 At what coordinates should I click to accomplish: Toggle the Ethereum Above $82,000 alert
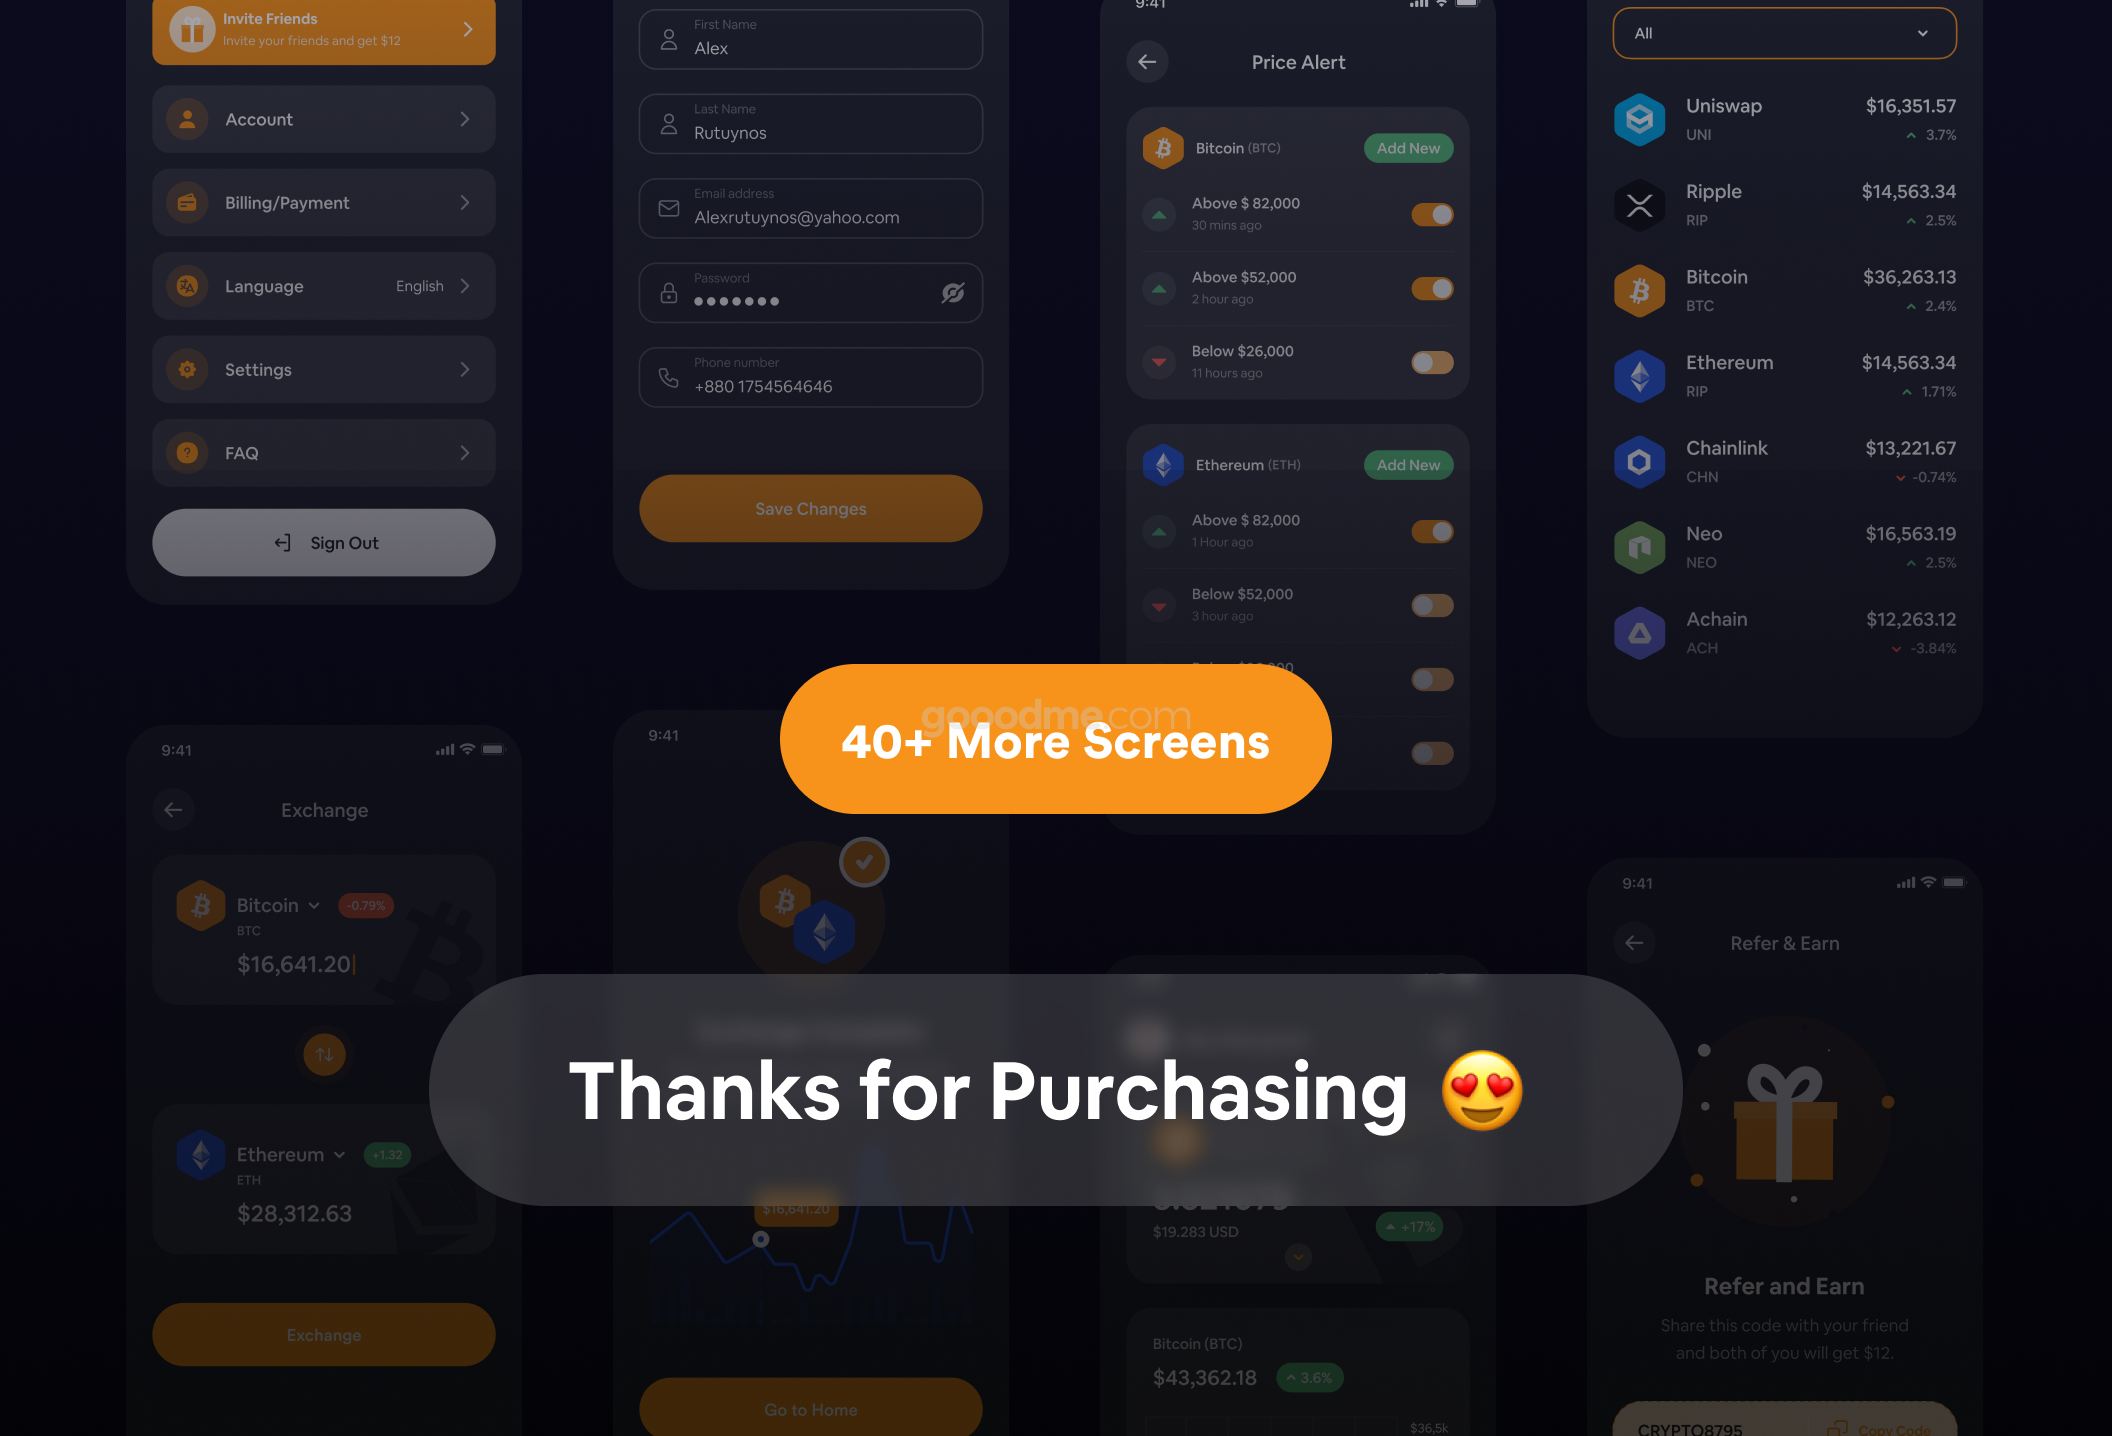click(x=1431, y=530)
